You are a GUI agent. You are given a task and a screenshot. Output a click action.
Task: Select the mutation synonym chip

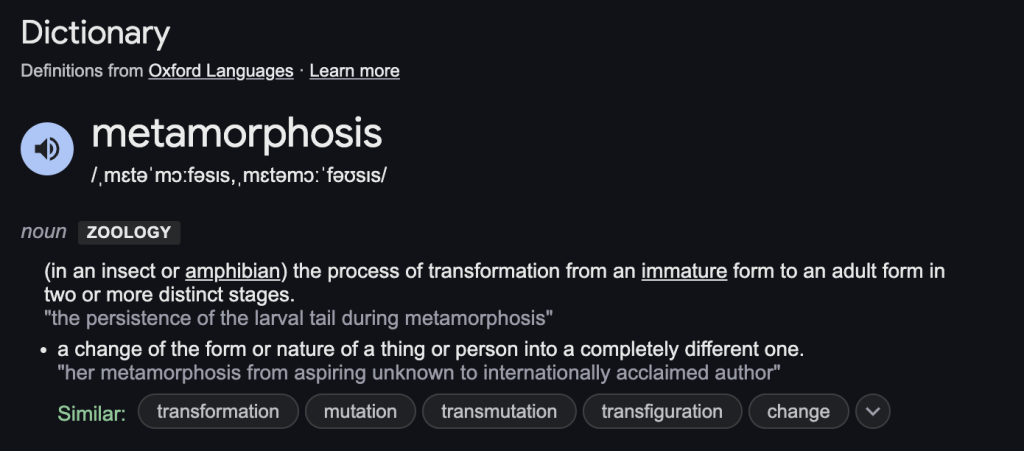(x=360, y=411)
